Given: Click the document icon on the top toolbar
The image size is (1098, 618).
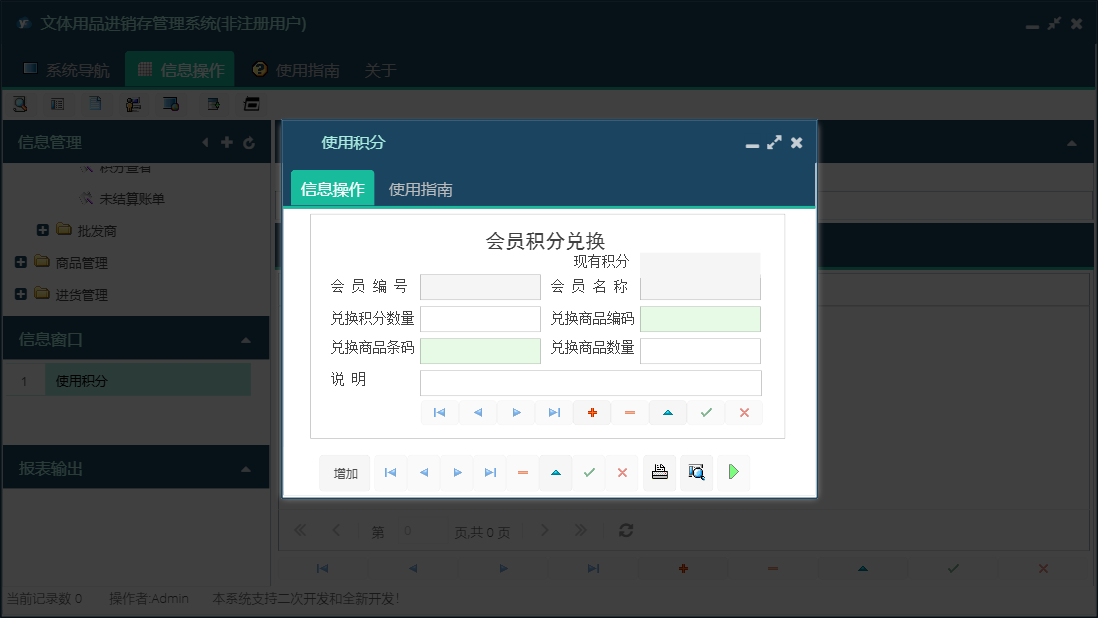Looking at the screenshot, I should [93, 103].
